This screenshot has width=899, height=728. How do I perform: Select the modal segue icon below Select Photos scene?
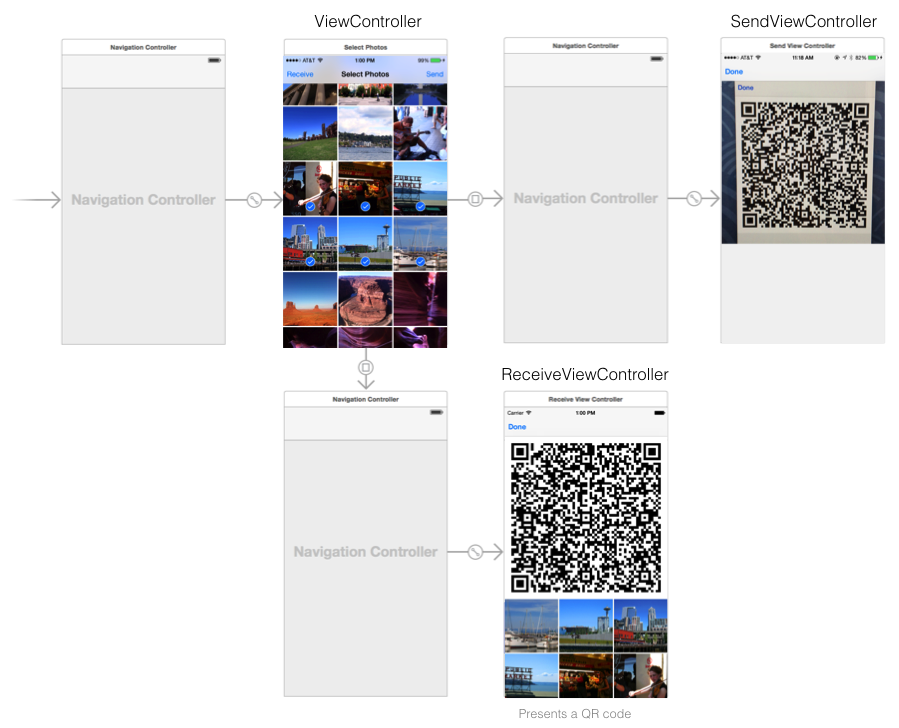pos(366,367)
